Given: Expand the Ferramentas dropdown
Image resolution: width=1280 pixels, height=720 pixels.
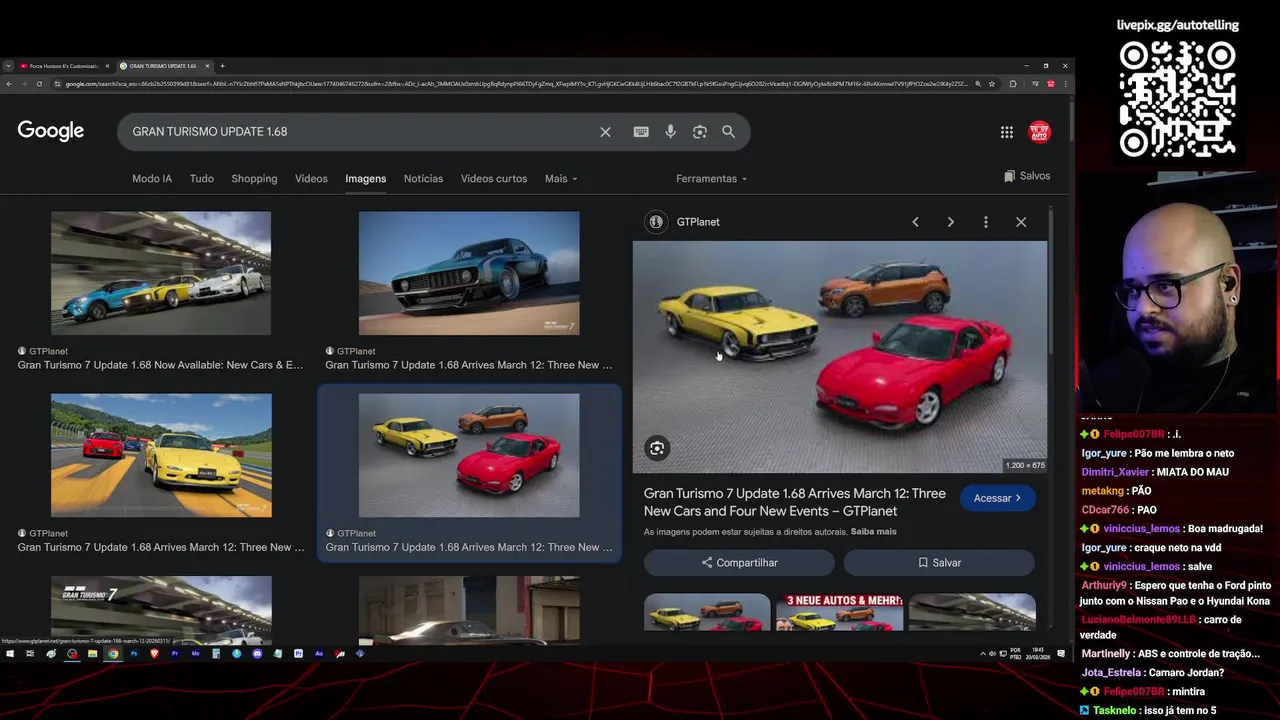Looking at the screenshot, I should tap(711, 178).
